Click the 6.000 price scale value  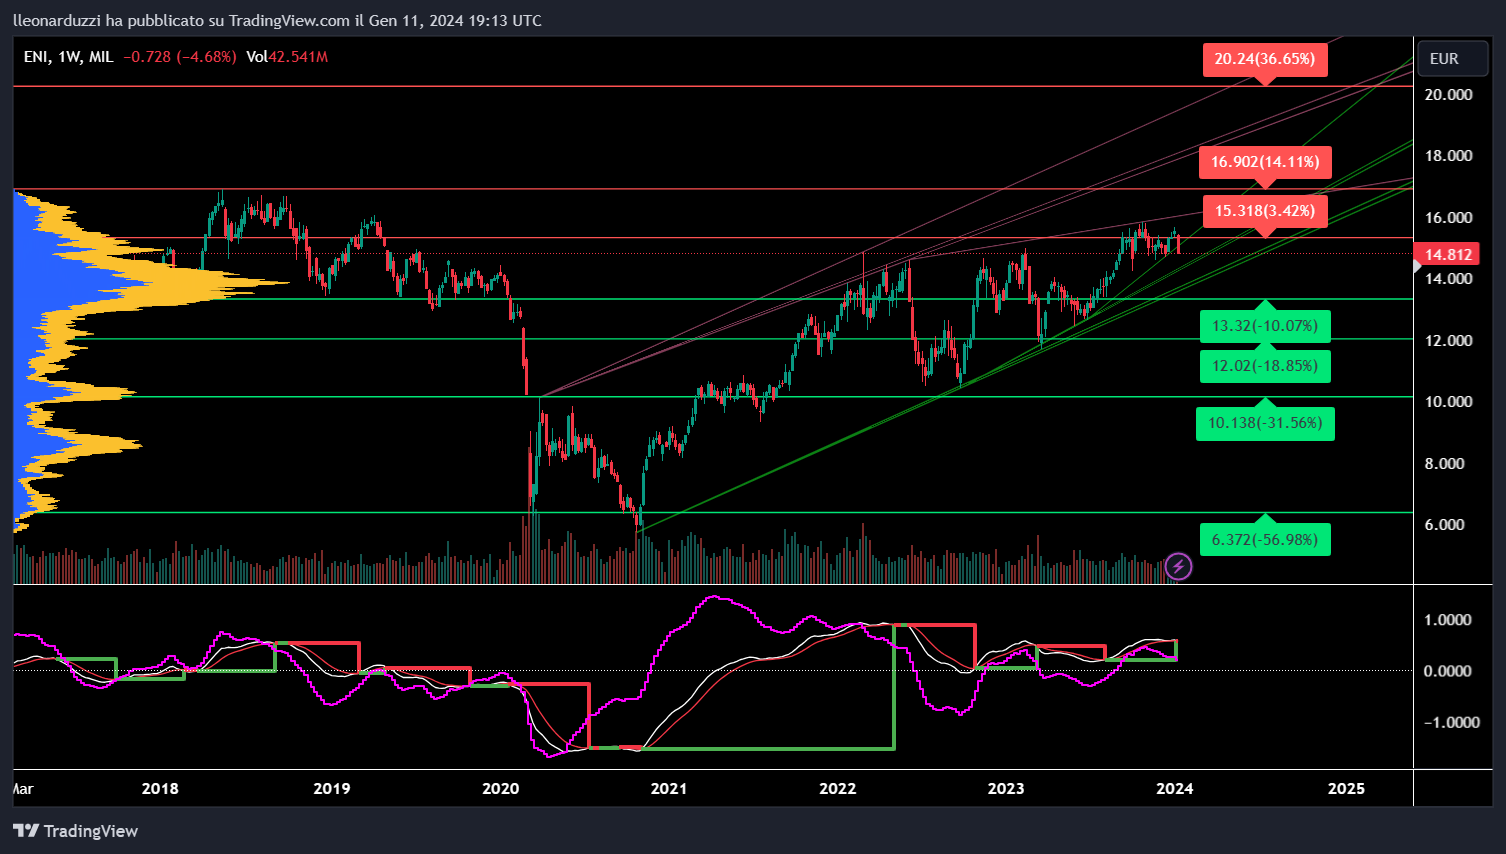coord(1445,524)
